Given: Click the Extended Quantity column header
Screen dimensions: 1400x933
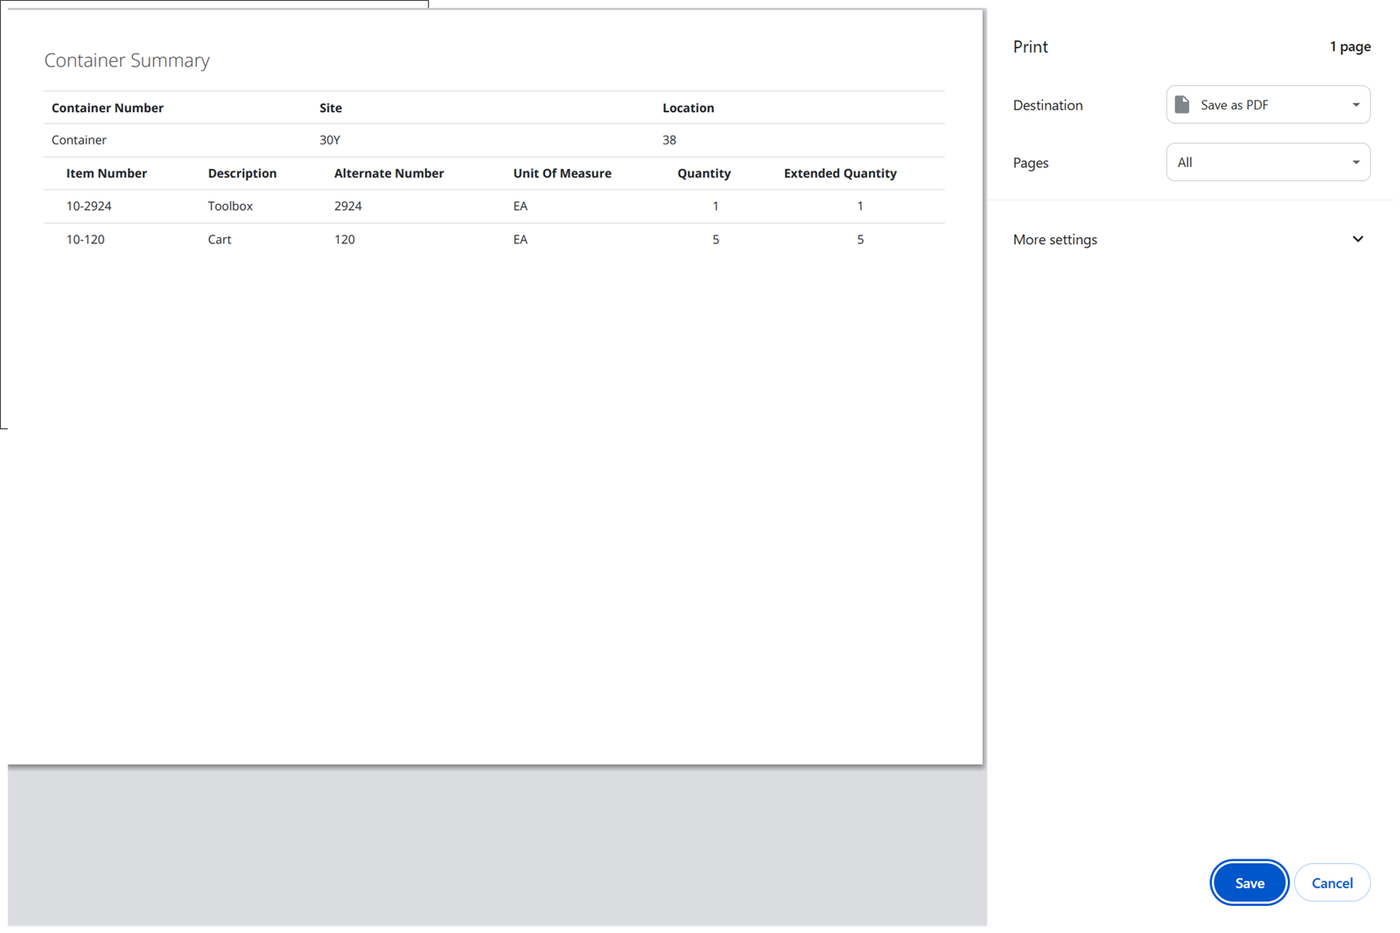Looking at the screenshot, I should [840, 173].
